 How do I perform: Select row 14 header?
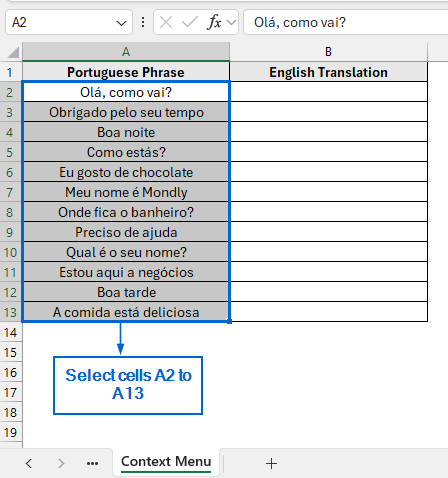[x=11, y=332]
